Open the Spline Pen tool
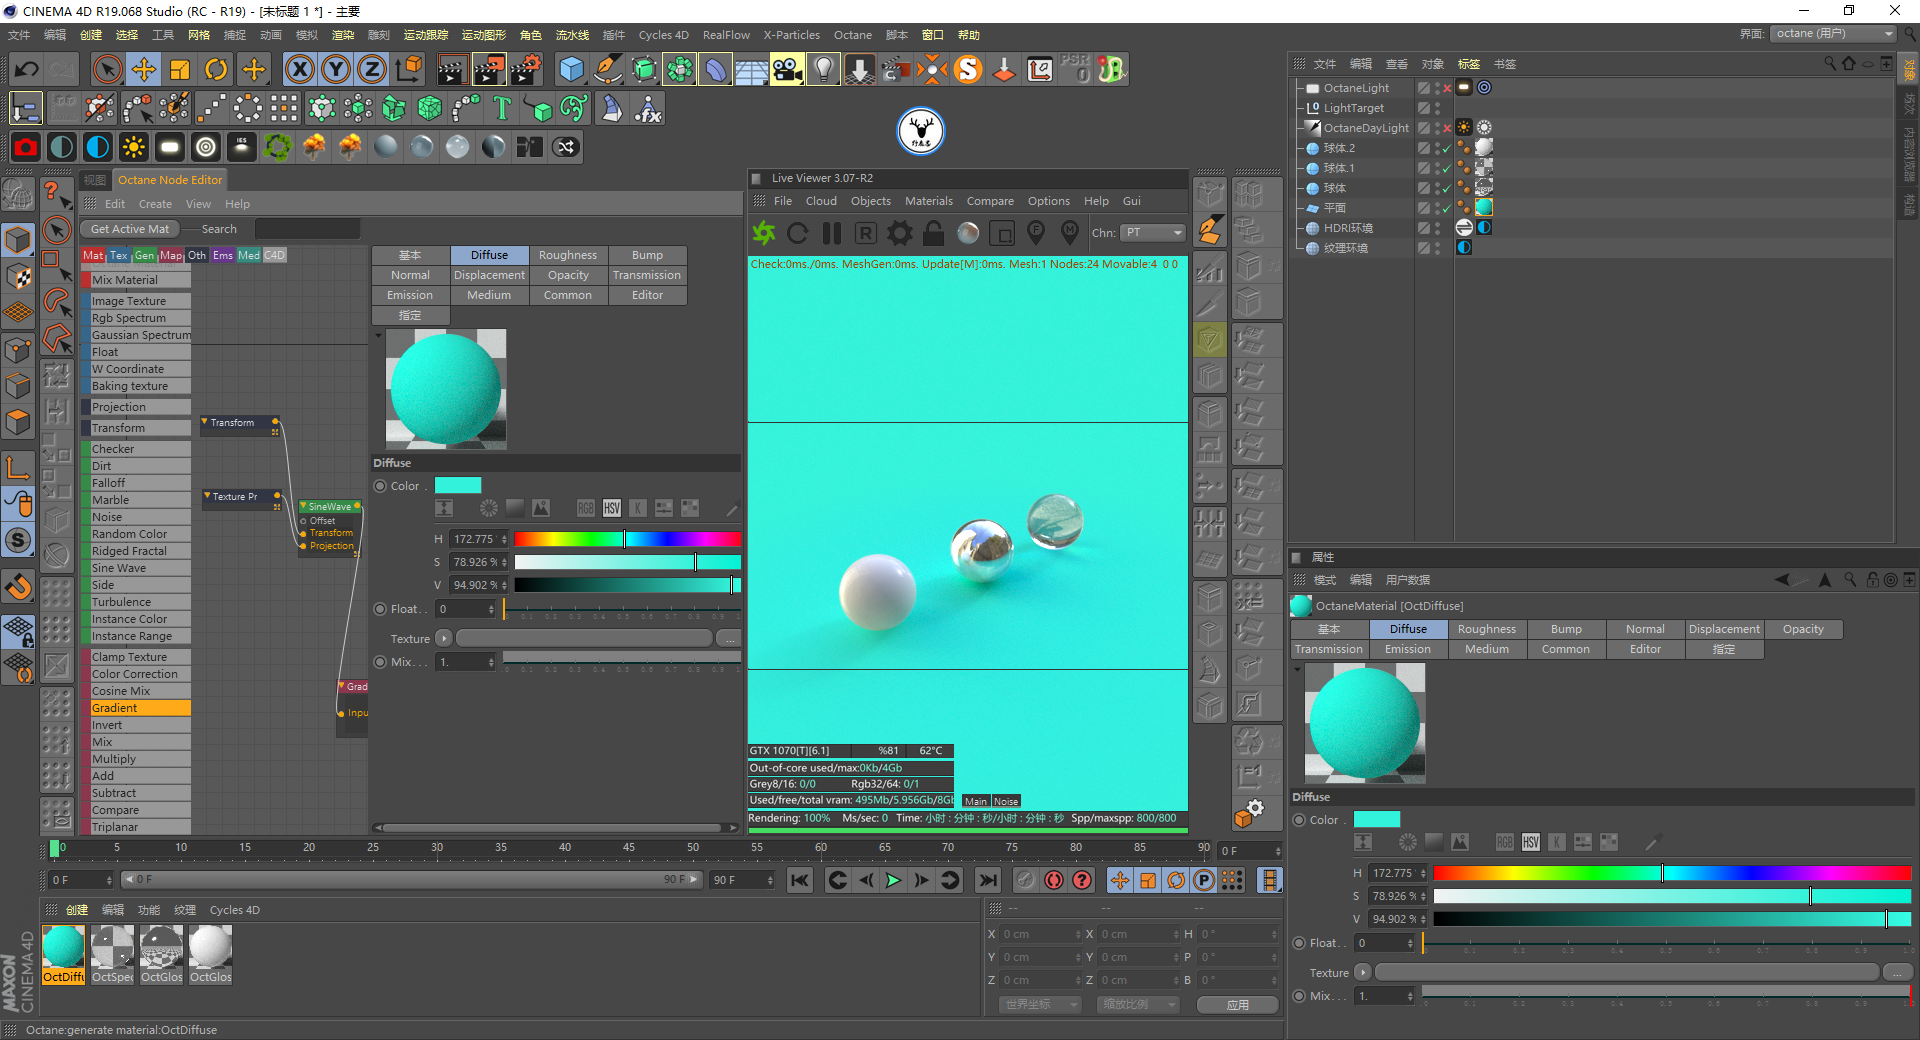This screenshot has height=1040, width=1920. click(x=607, y=69)
